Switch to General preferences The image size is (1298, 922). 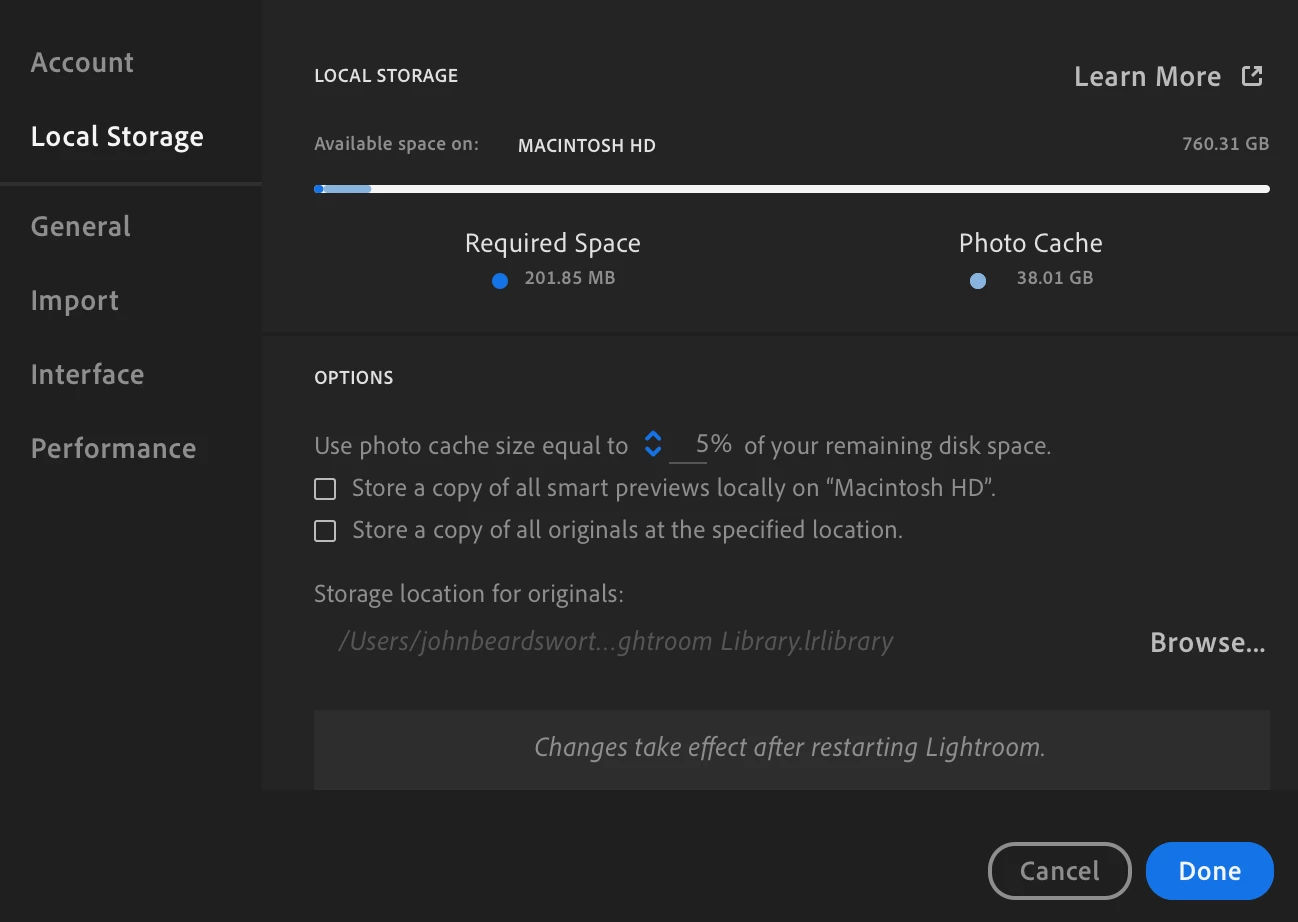[x=80, y=226]
